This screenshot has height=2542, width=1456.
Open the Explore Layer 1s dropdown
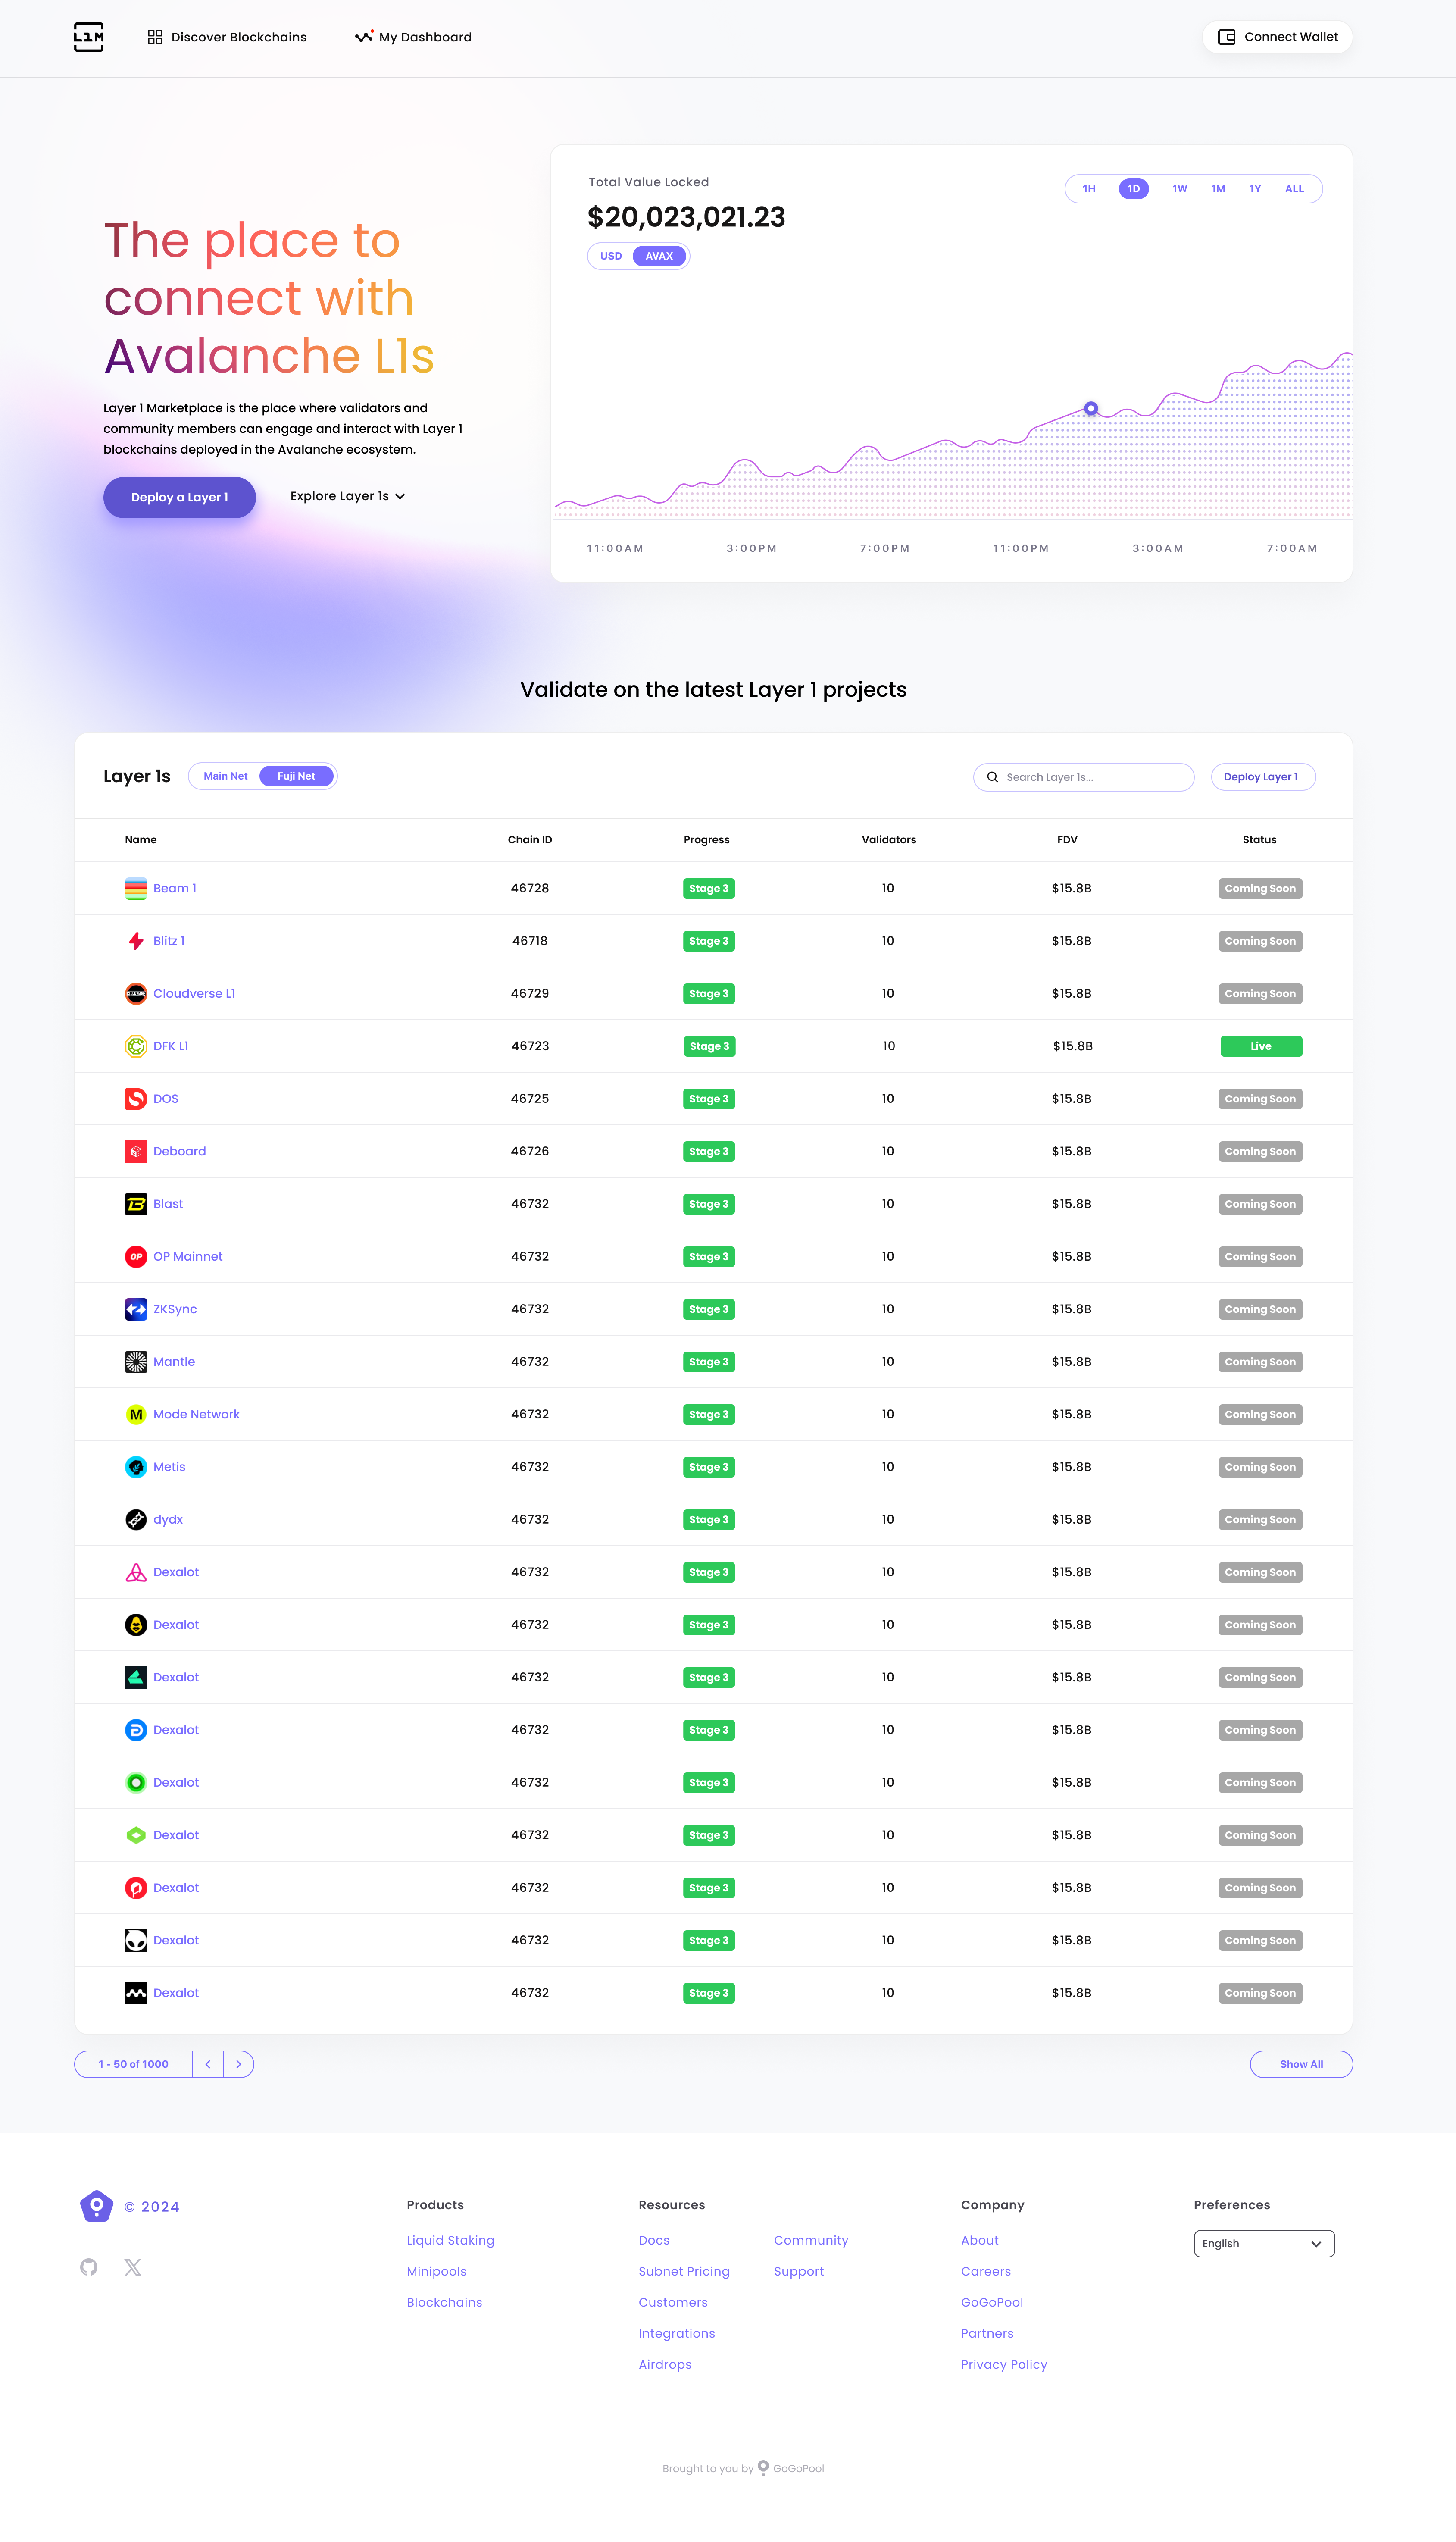tap(347, 496)
